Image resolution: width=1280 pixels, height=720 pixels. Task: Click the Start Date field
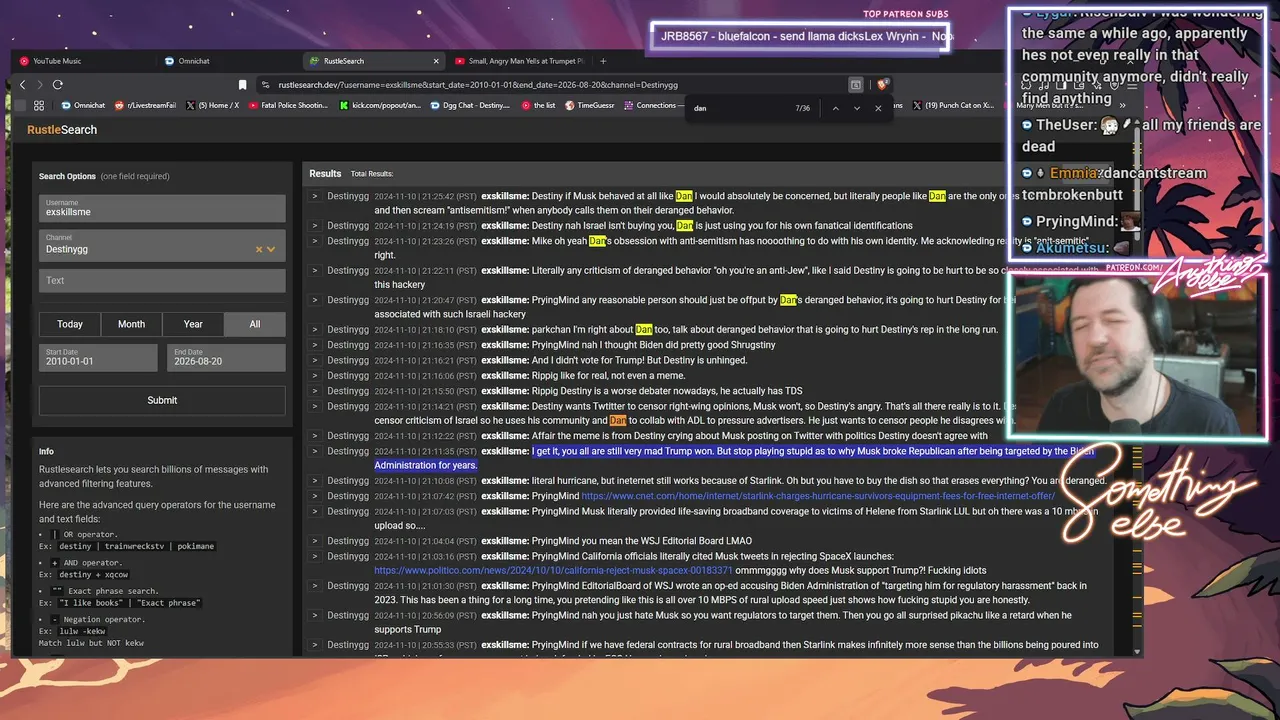coord(98,357)
